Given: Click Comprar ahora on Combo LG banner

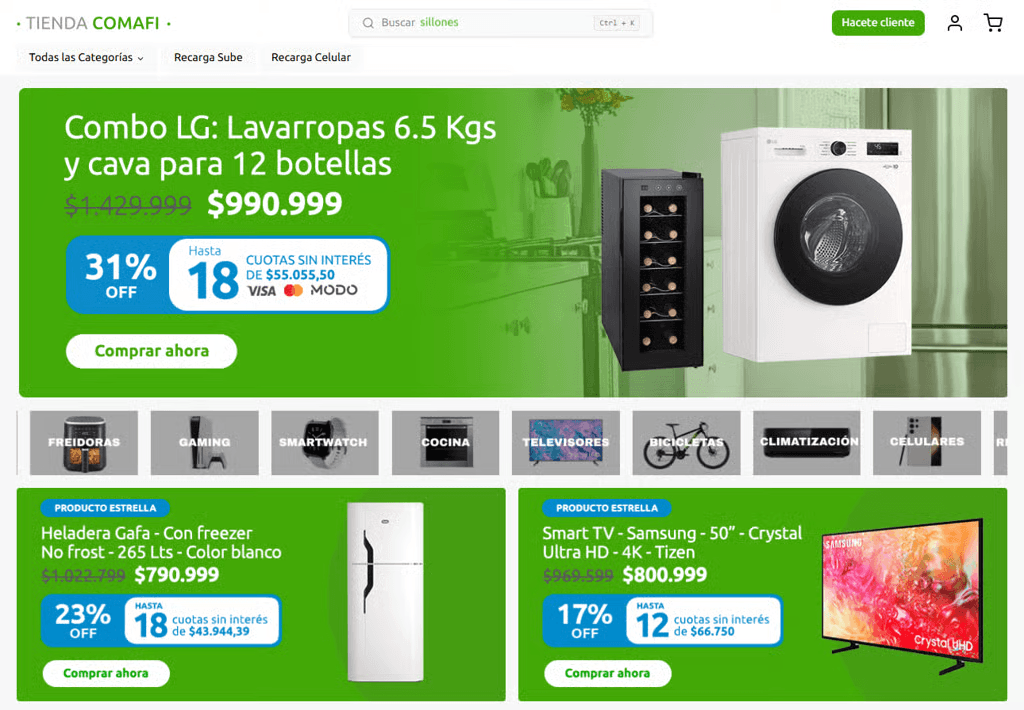Looking at the screenshot, I should tap(152, 351).
